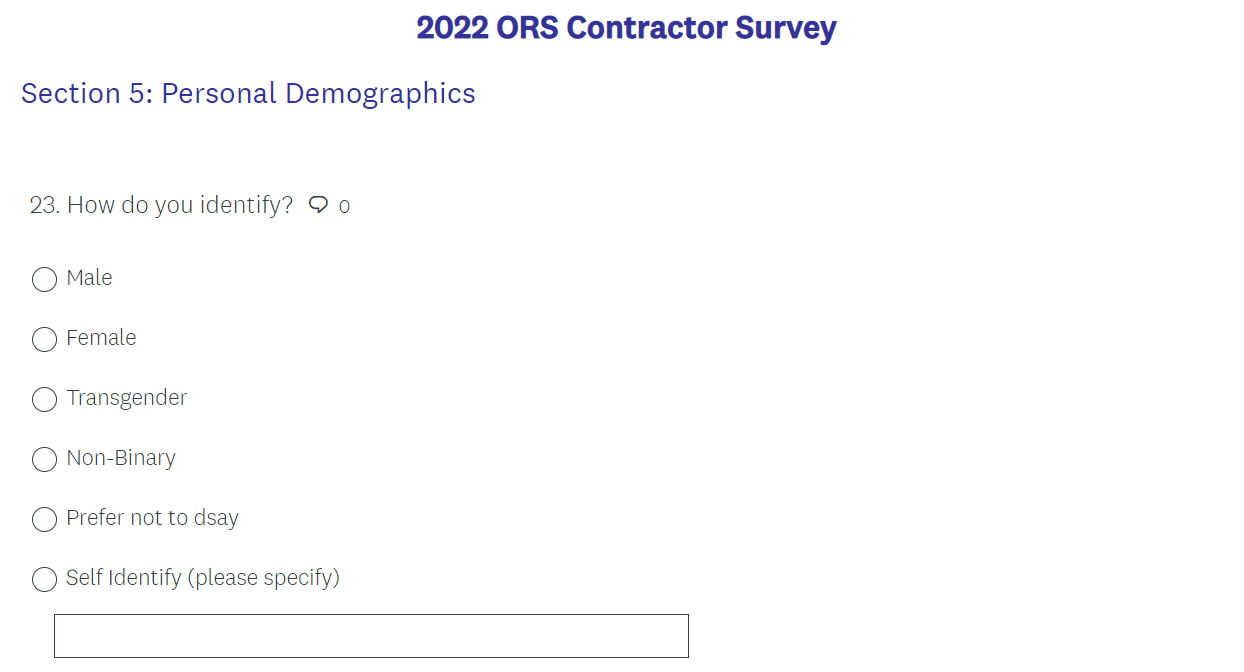Click the 'Non-Binary' option label text
Image resolution: width=1244 pixels, height=672 pixels.
pos(121,458)
